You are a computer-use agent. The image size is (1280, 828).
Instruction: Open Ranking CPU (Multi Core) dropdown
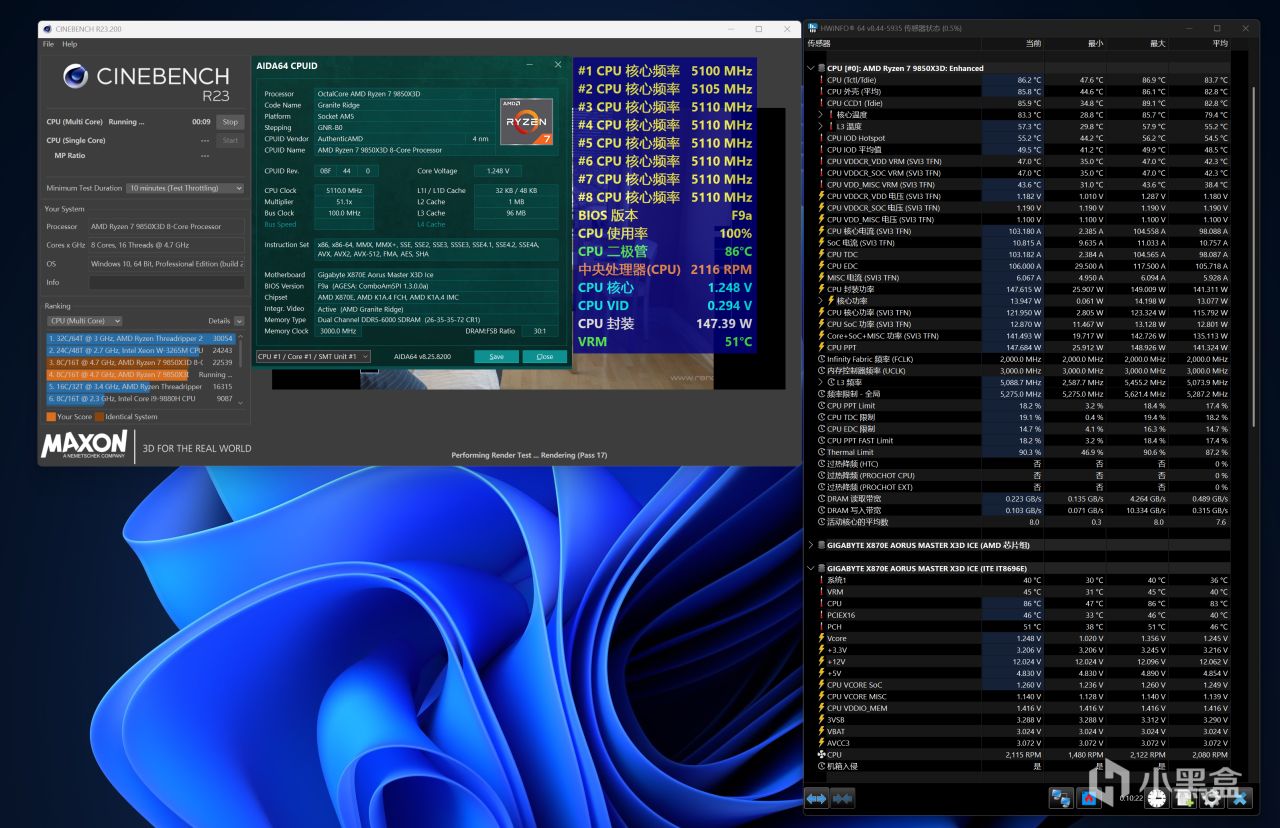point(85,321)
